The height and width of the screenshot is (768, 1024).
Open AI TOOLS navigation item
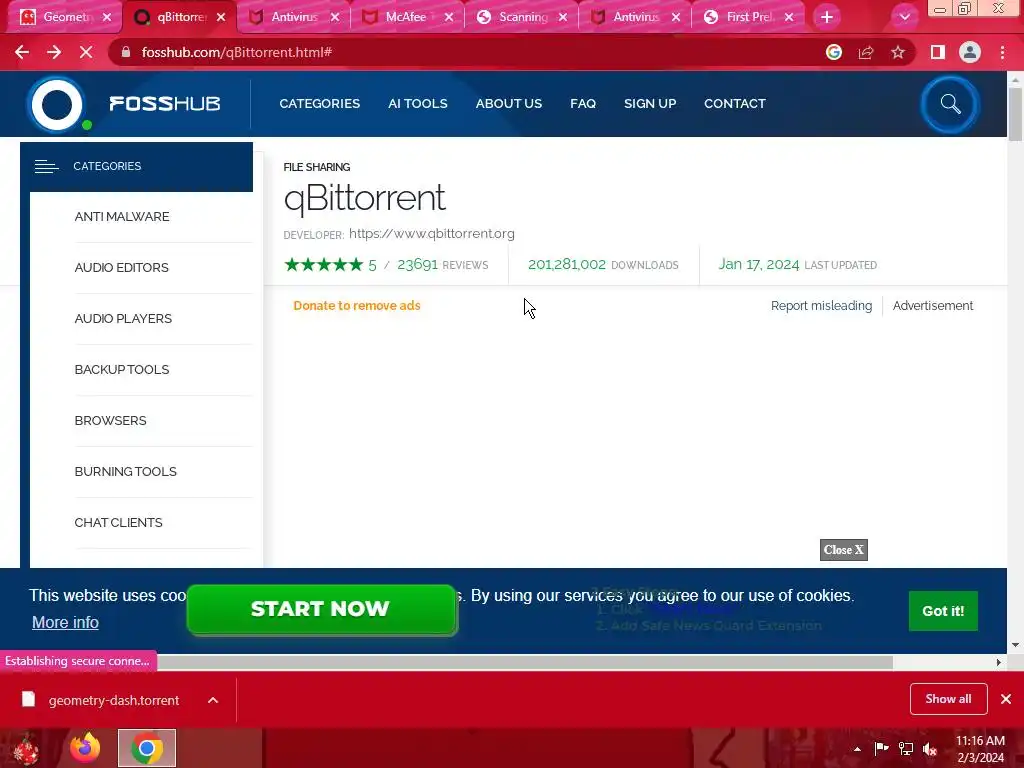coord(418,104)
